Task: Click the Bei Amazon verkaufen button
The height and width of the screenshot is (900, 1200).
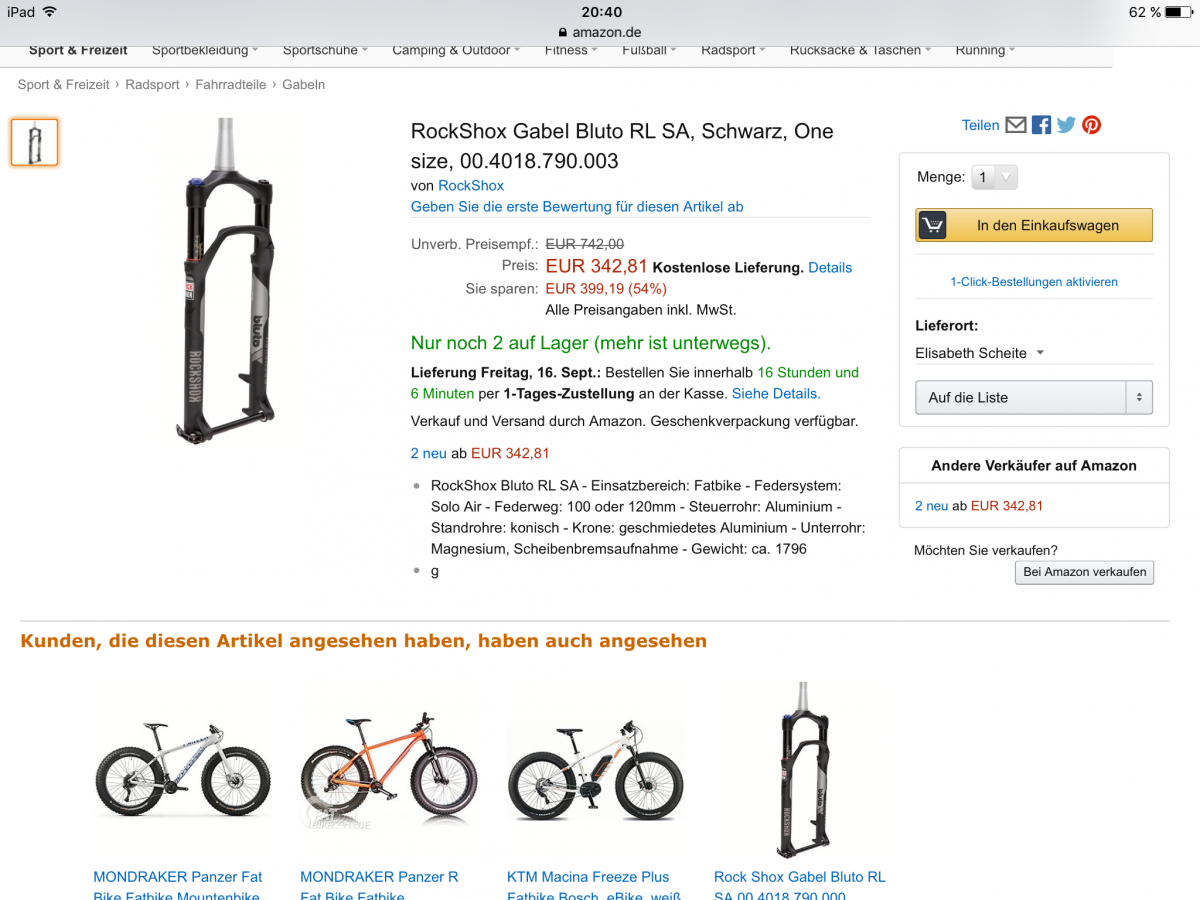Action: (1084, 572)
